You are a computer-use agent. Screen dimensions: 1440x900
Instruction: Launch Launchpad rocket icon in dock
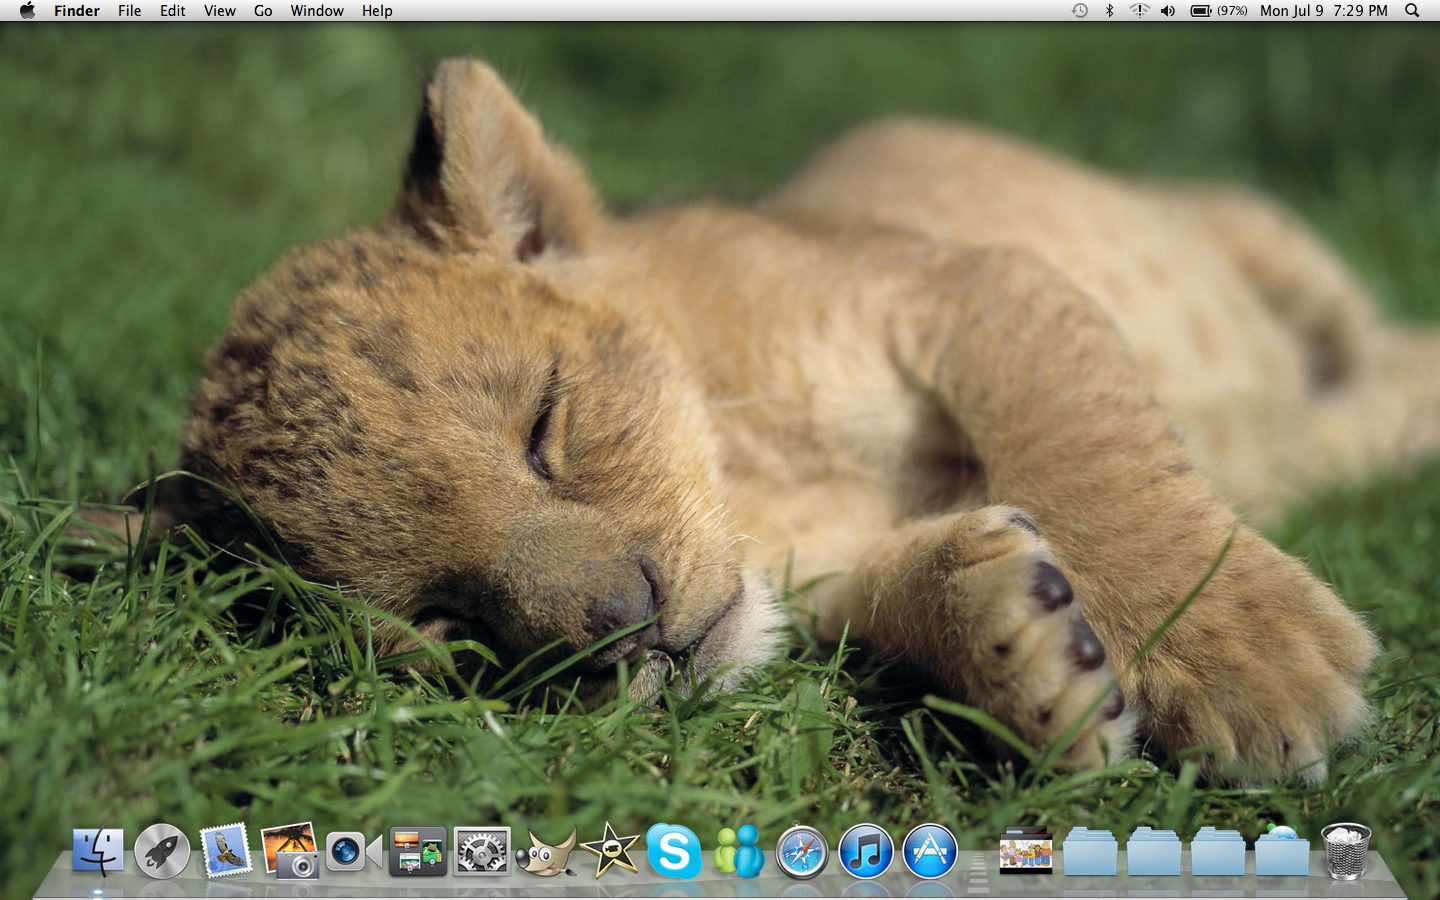point(162,852)
